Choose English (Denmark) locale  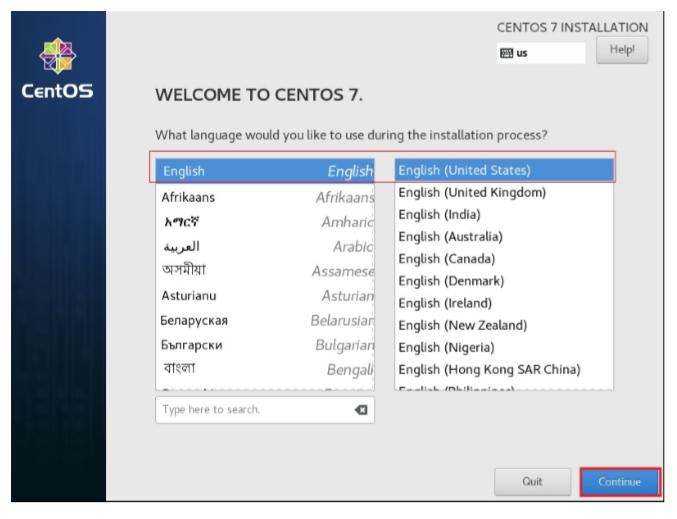click(x=504, y=281)
